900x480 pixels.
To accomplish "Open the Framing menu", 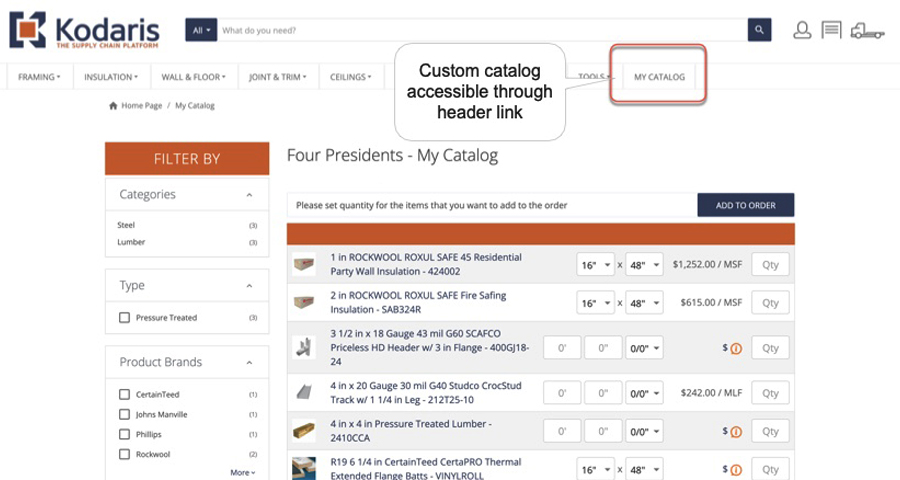I will (x=39, y=77).
